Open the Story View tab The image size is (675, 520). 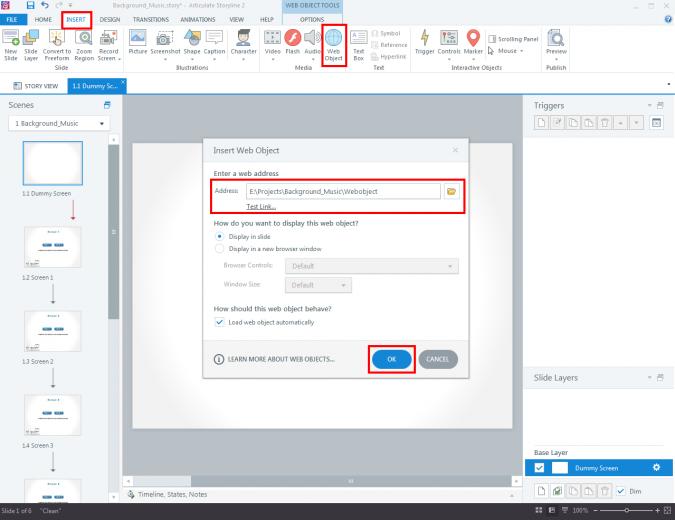coord(35,86)
